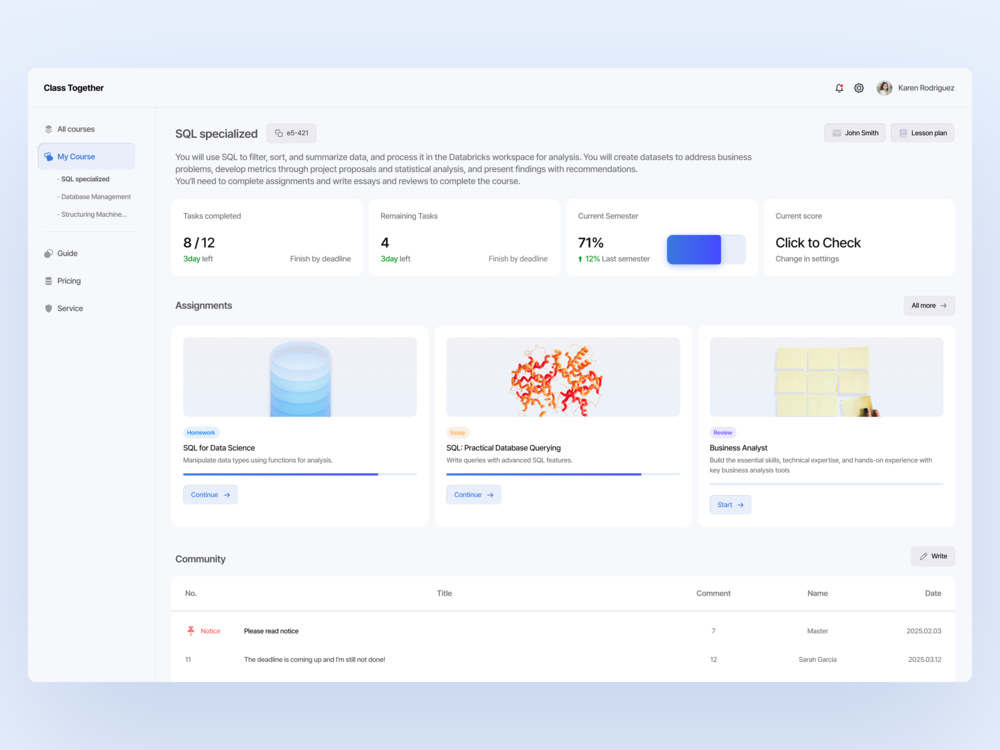This screenshot has height=750, width=1000.
Task: Open the blue database cylinder thumbnail
Action: pyautogui.click(x=300, y=377)
